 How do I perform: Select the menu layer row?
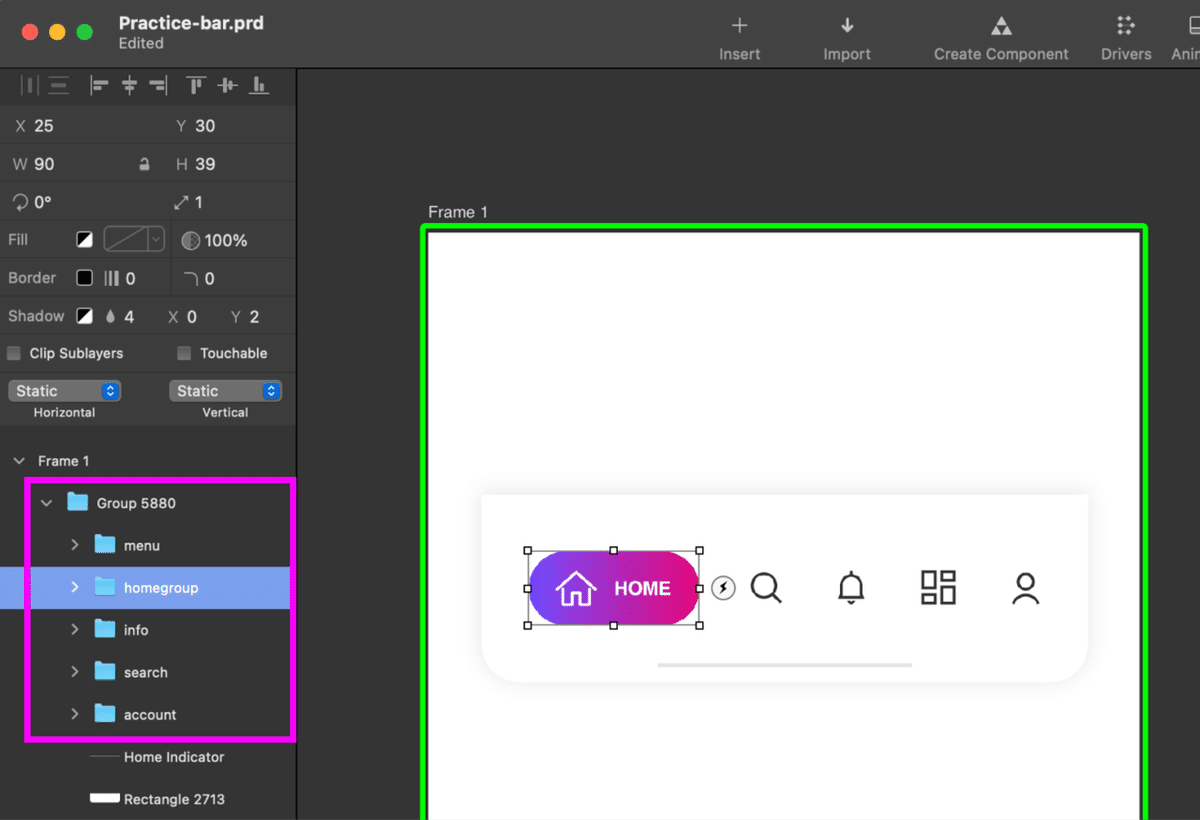pos(148,545)
